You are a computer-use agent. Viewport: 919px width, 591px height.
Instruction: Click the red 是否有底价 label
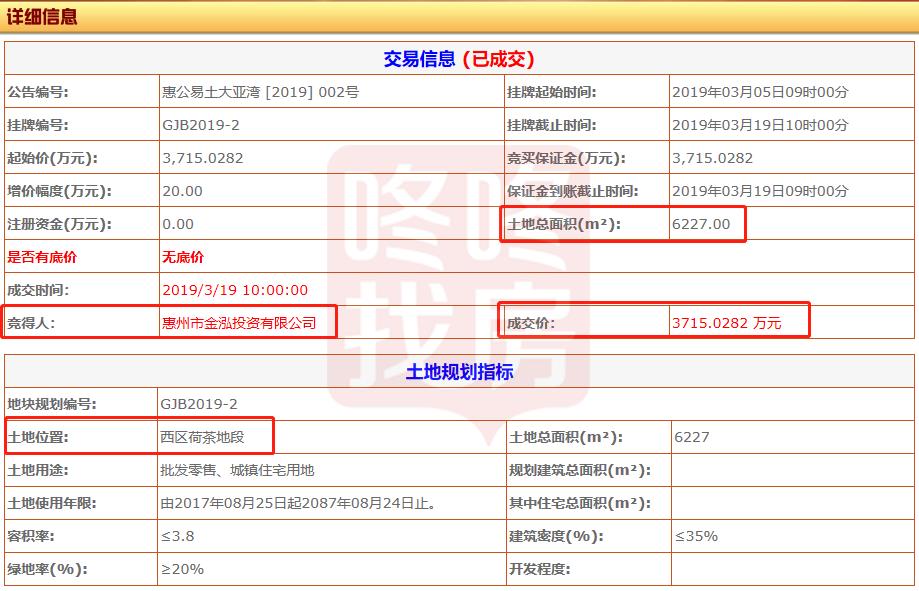(42, 257)
